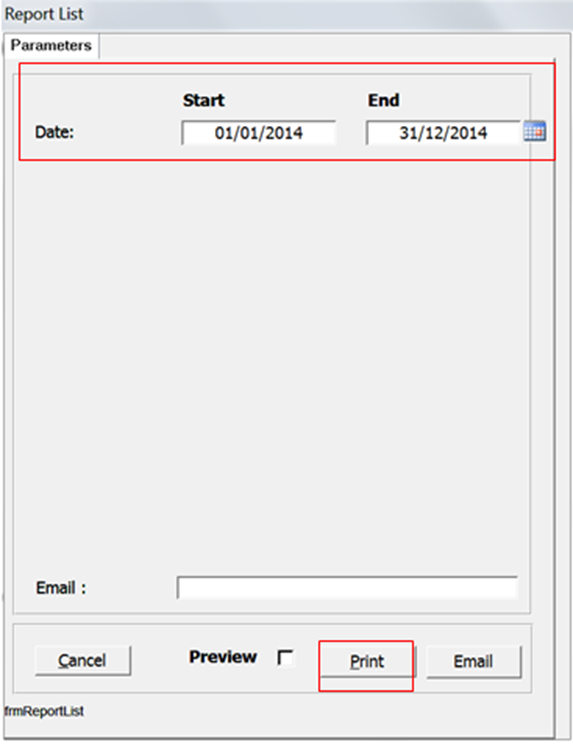Open the calendar picker beside End date
This screenshot has height=745, width=573.
coord(535,132)
